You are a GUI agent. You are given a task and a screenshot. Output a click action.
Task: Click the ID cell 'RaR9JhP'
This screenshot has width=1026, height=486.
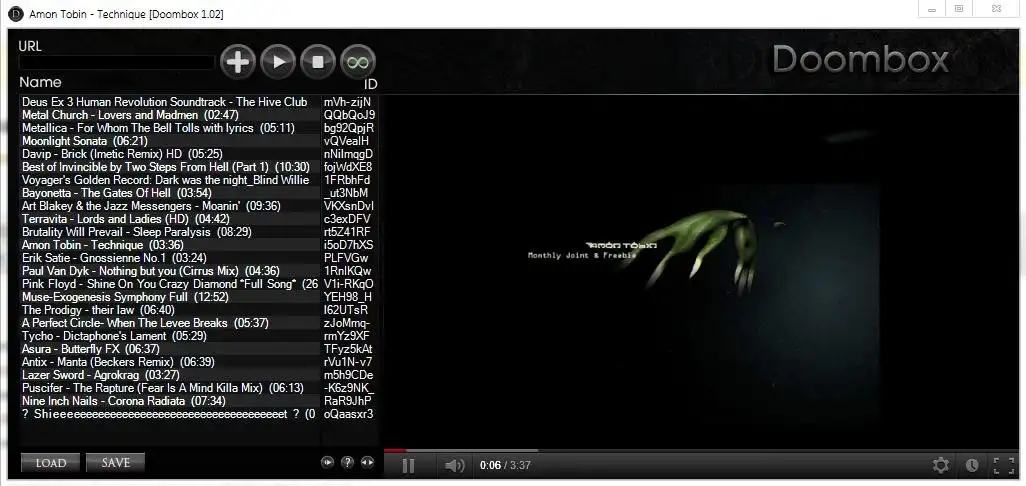pos(347,401)
